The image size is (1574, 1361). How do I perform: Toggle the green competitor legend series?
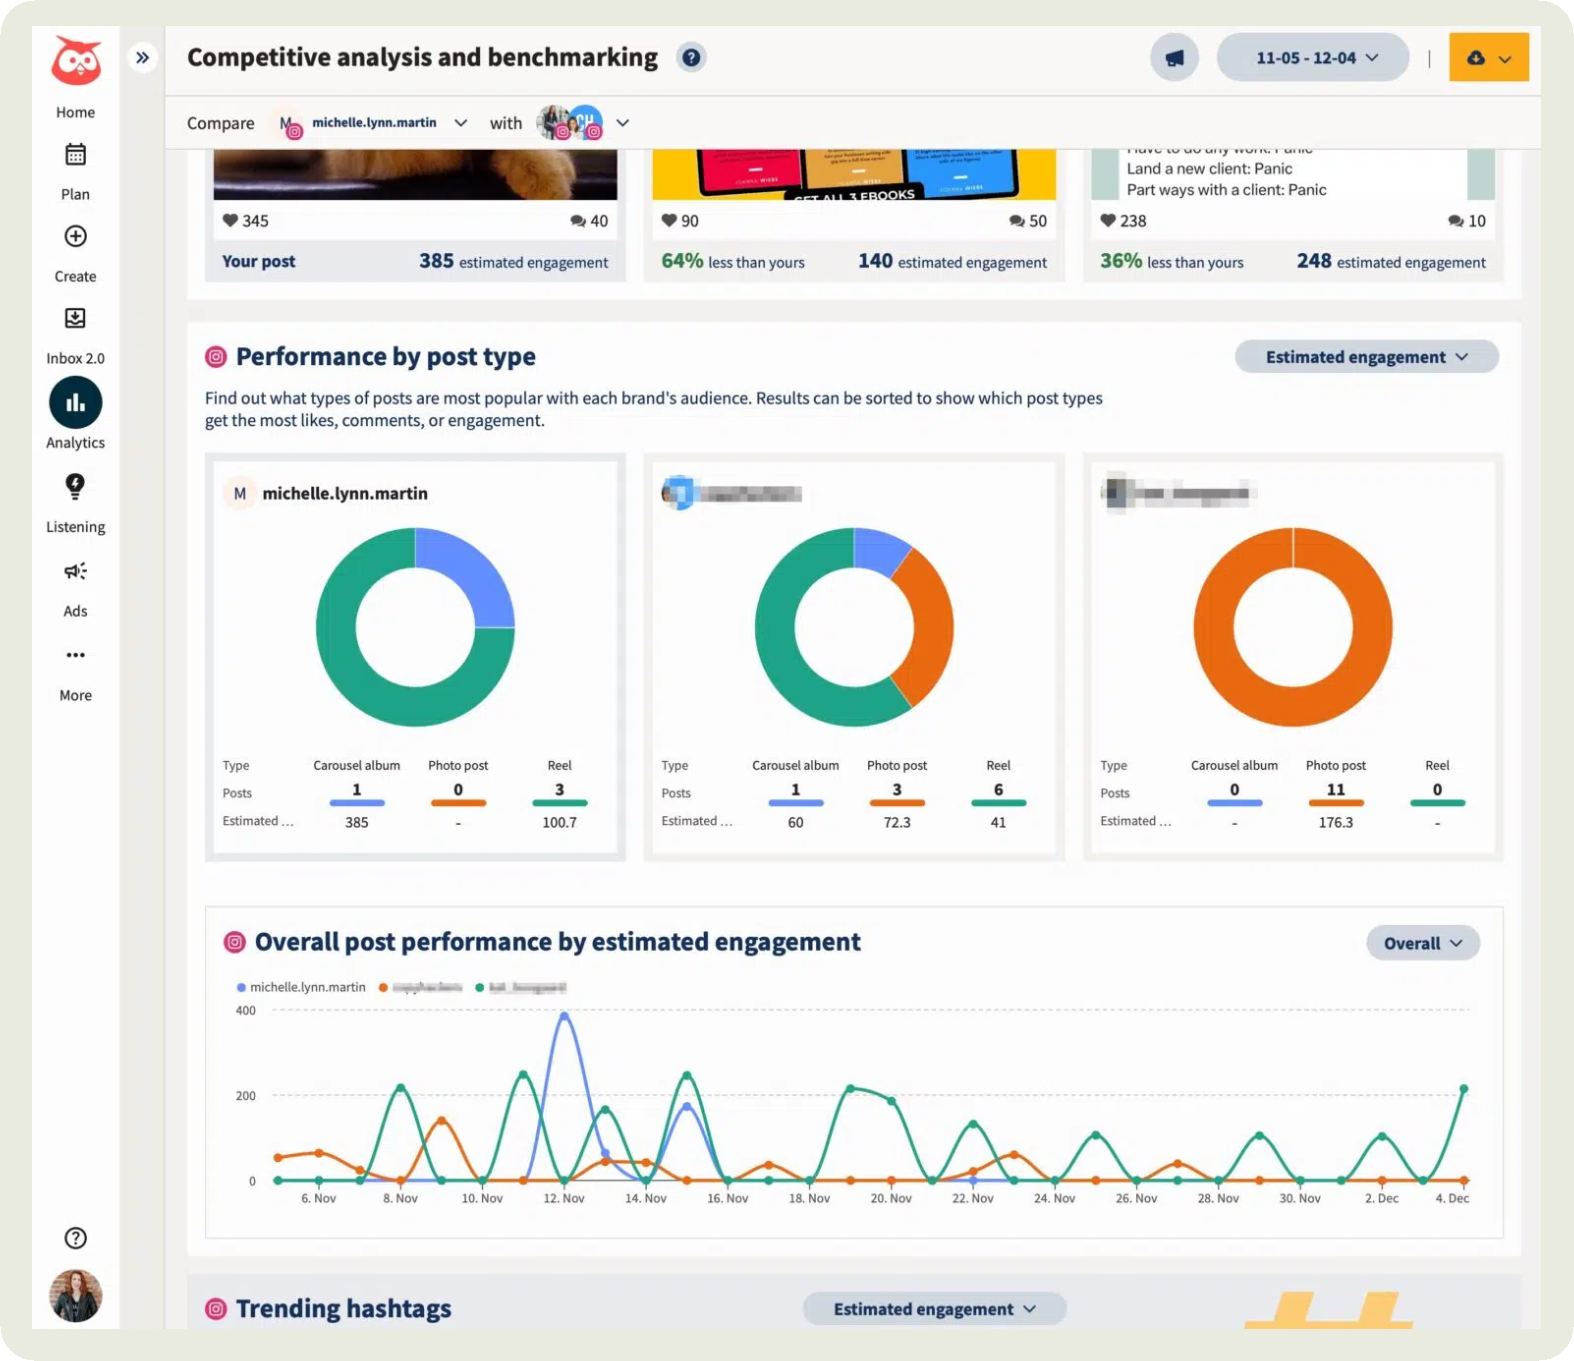(x=521, y=987)
